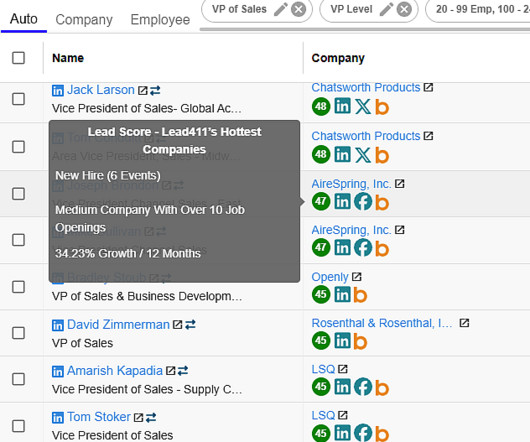This screenshot has width=530, height=442.
Task: Click the swap arrows icon beside Tom Stoker
Action: pos(151,418)
